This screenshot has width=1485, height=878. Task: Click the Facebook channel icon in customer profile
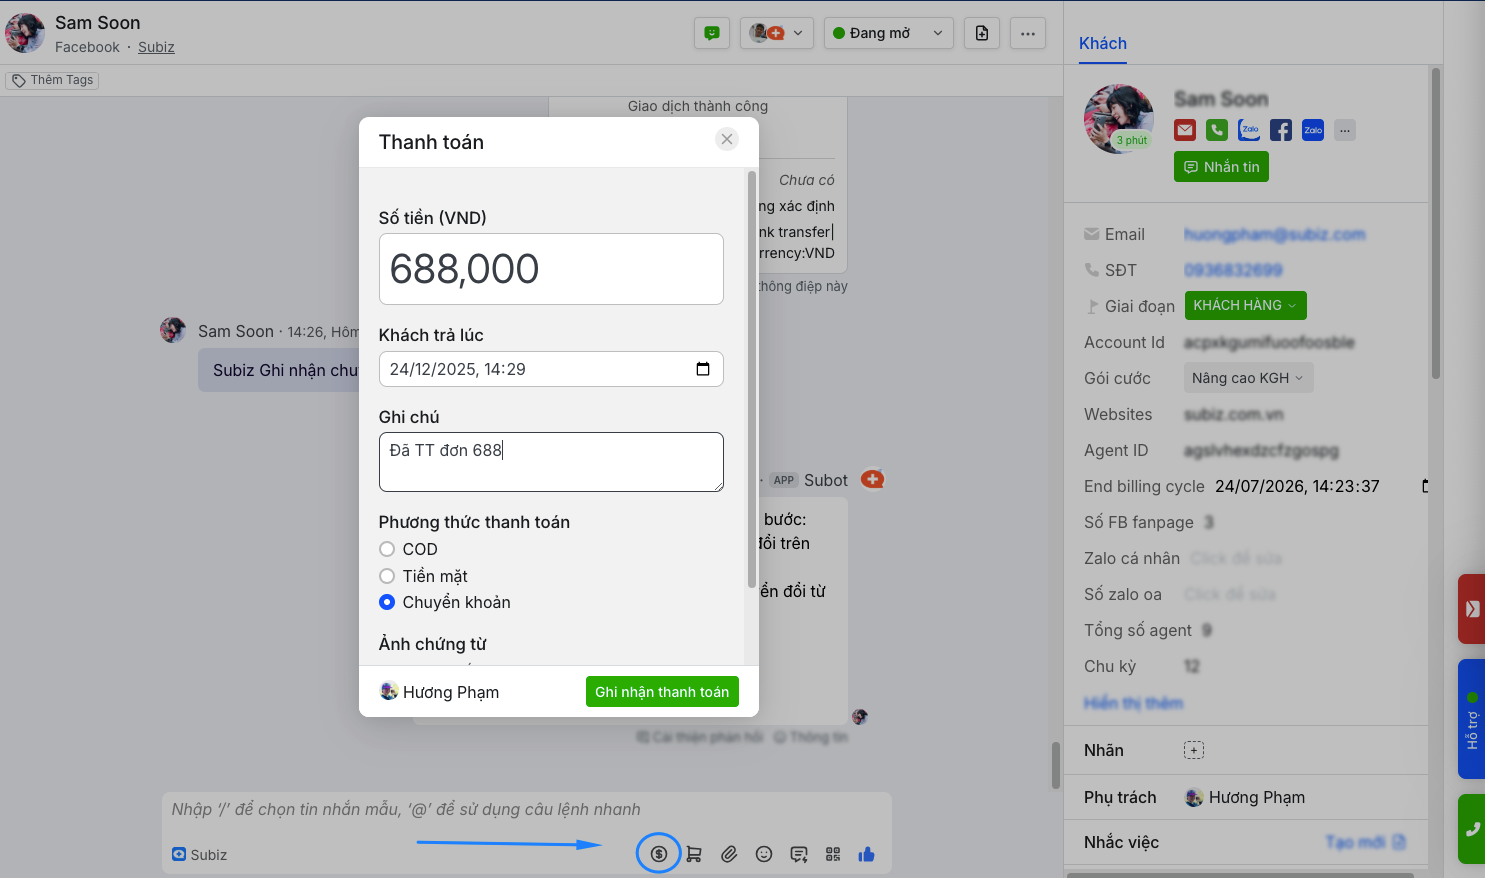(1281, 130)
